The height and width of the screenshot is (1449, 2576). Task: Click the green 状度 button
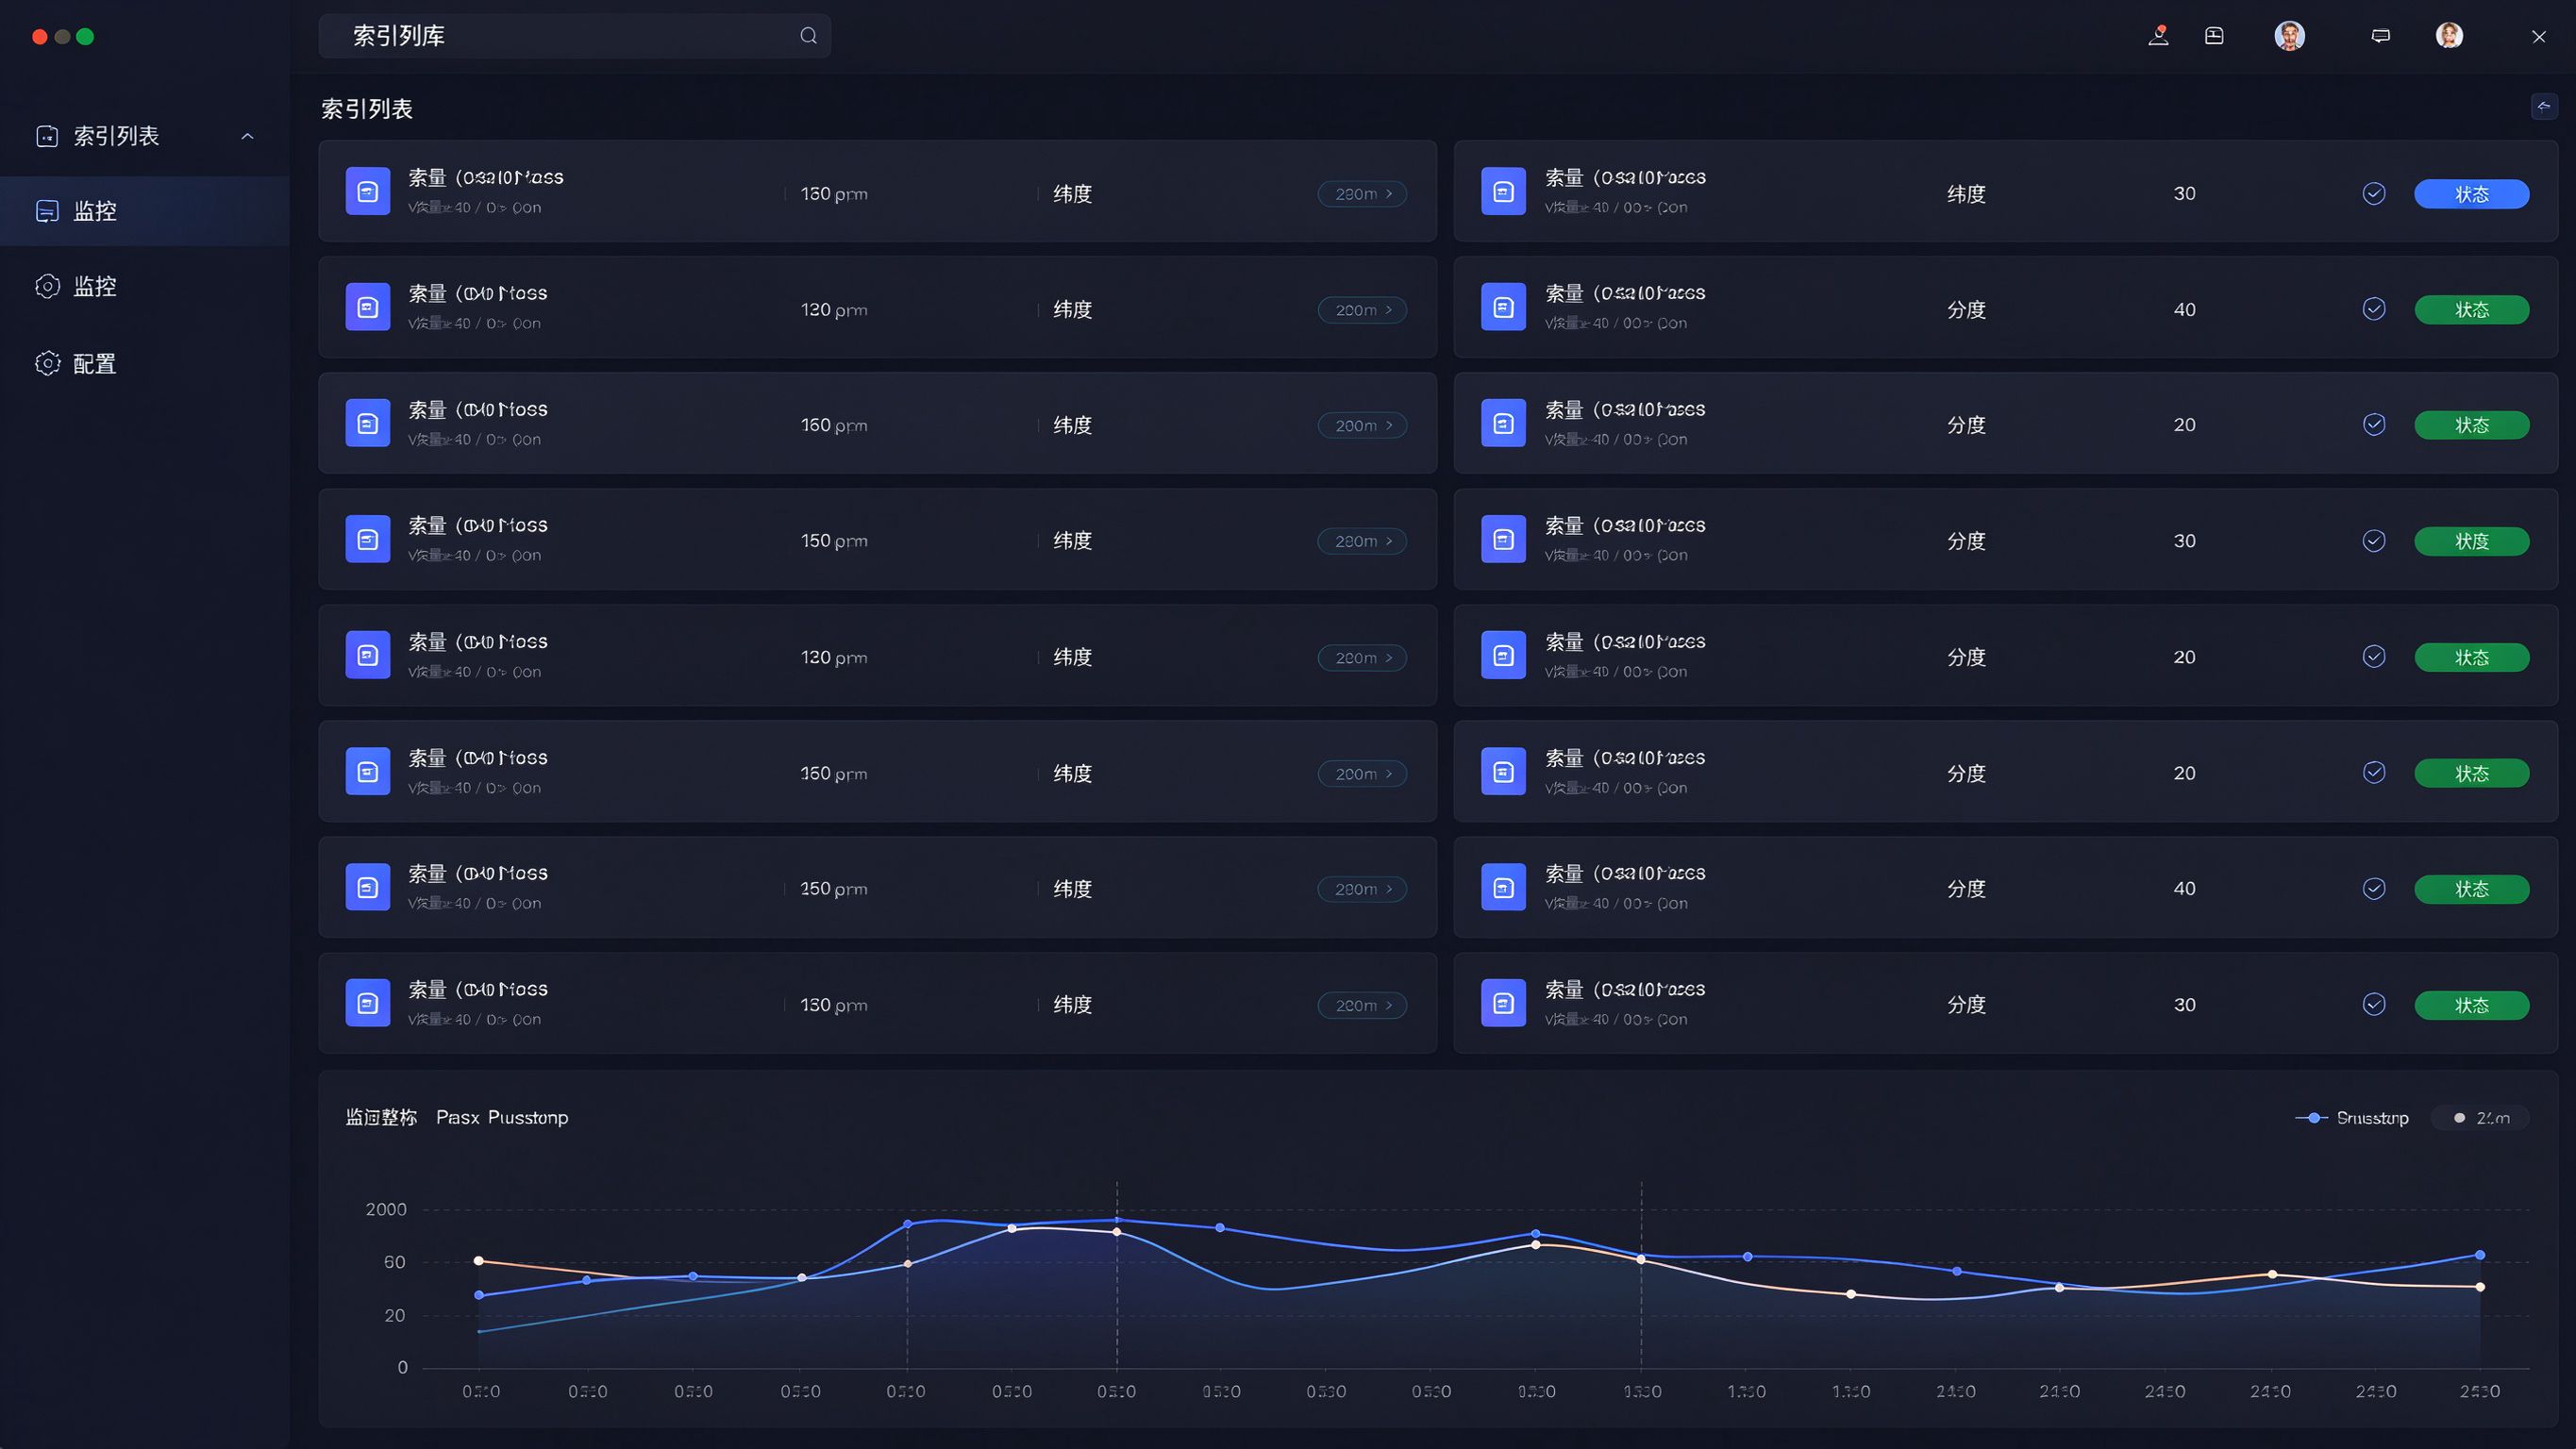2471,541
